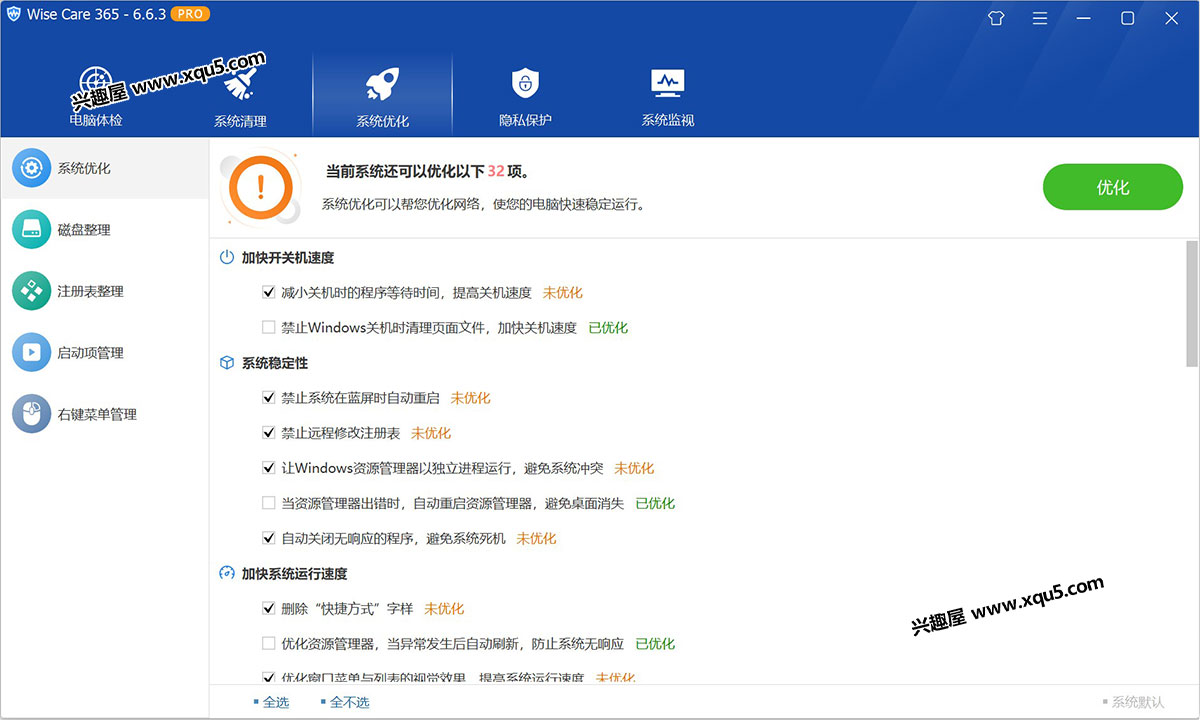This screenshot has width=1200, height=720.
Task: Click the 加快系统运行速度 section heading
Action: 295,574
